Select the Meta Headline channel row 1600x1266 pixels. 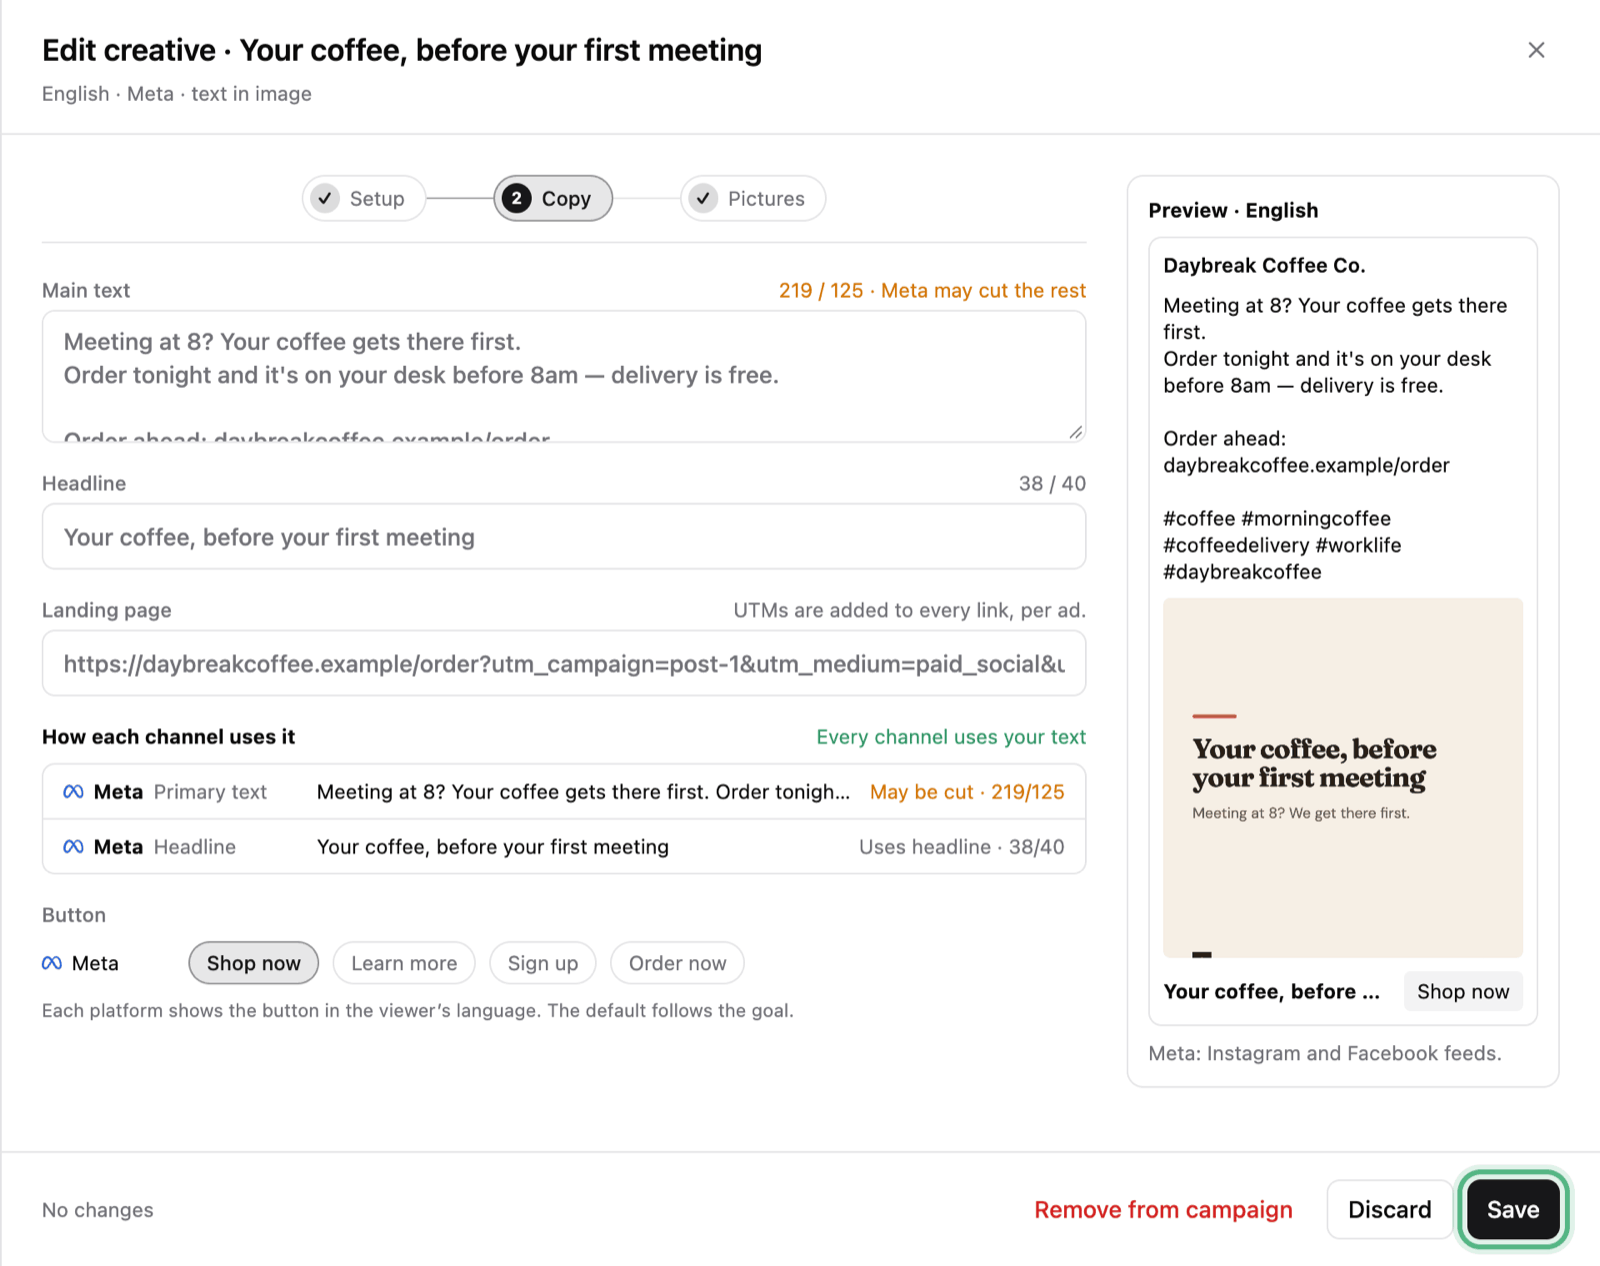[x=564, y=847]
